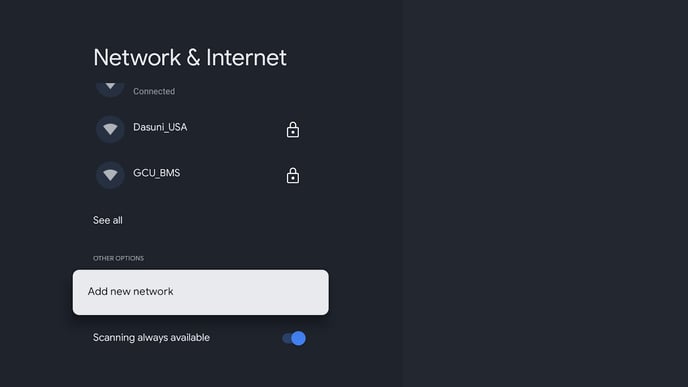Select the Wi-Fi icon beside Dasuni_USA
This screenshot has width=688, height=387.
(x=110, y=129)
